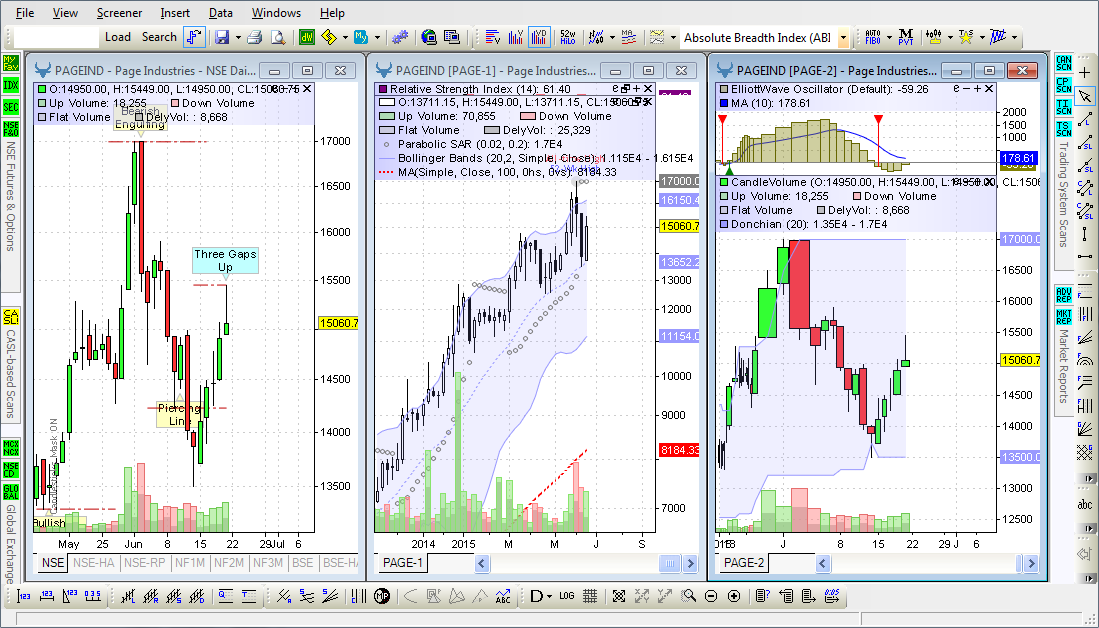Select the arrow pointer tool
Image resolution: width=1099 pixels, height=628 pixels.
[x=1085, y=96]
